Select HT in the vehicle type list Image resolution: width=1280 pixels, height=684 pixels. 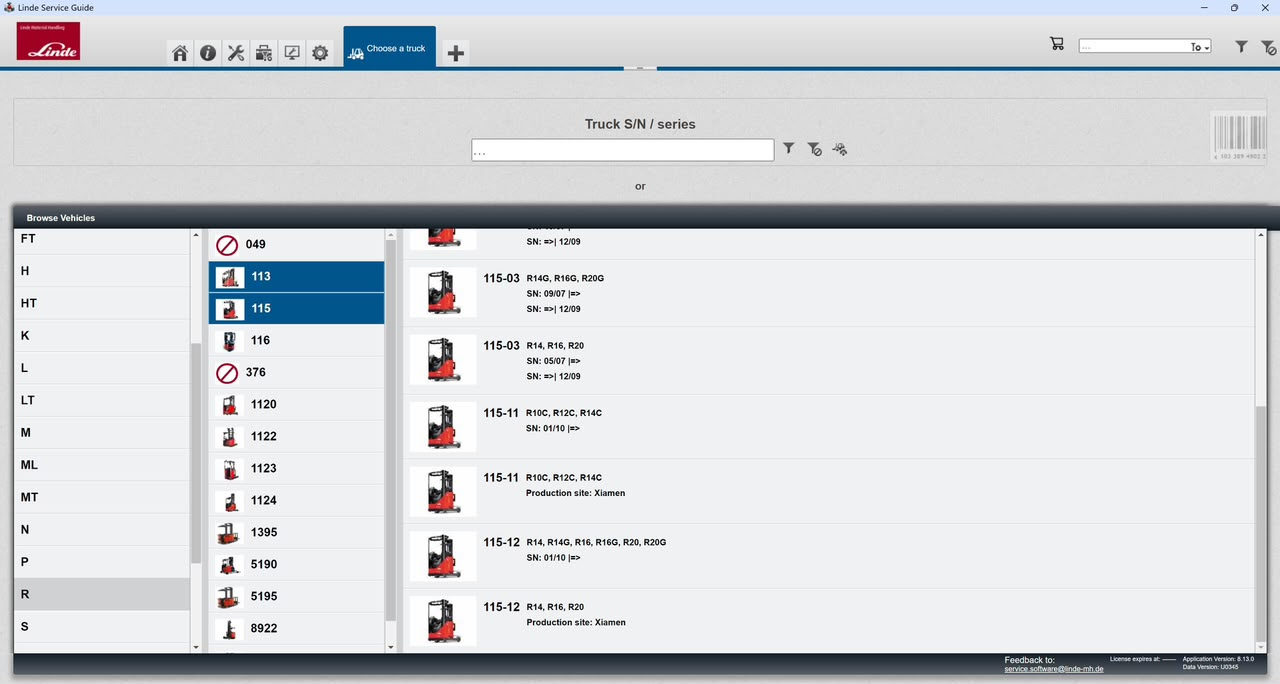pyautogui.click(x=102, y=303)
